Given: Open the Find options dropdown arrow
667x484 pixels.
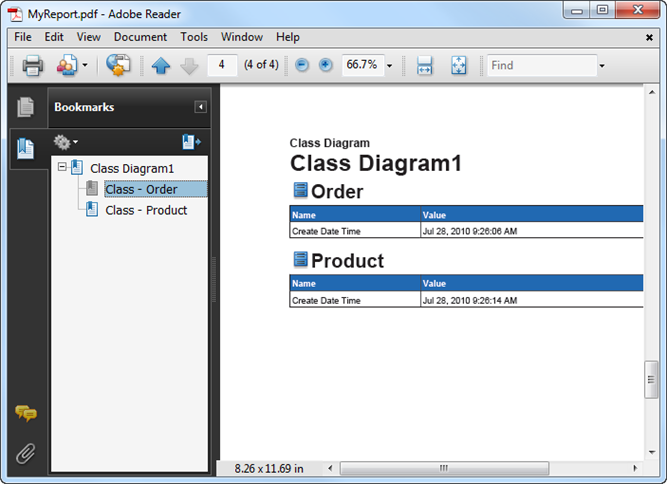Looking at the screenshot, I should pos(602,66).
